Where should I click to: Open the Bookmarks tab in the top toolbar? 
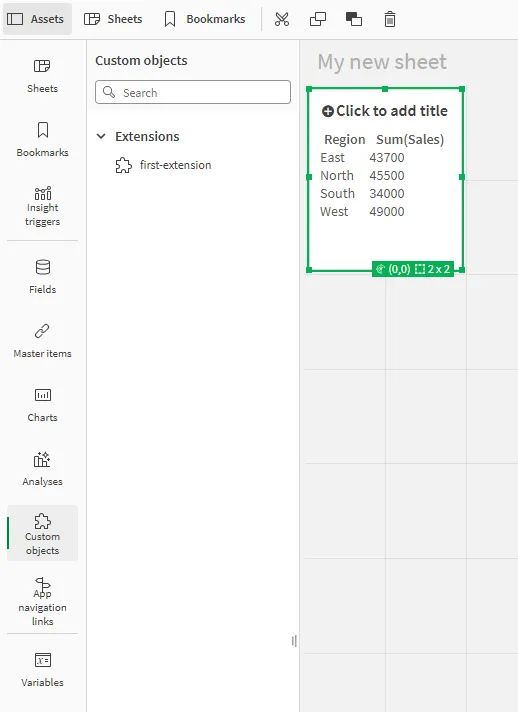coord(205,19)
